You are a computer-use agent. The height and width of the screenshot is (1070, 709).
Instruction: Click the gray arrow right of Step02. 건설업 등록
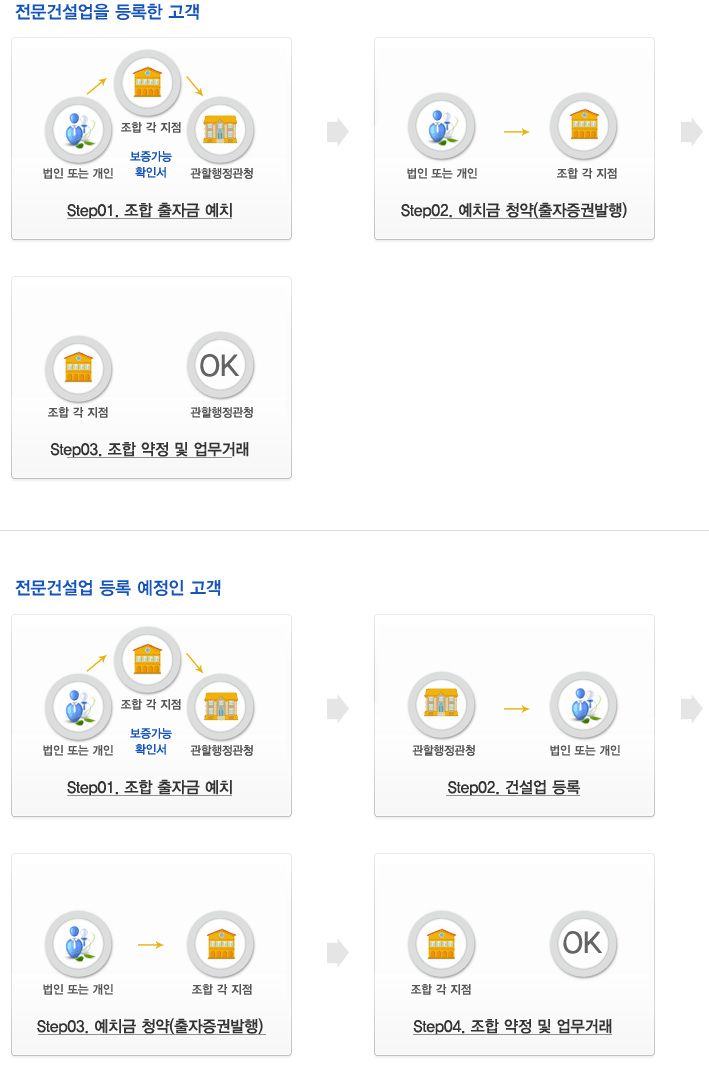coord(692,709)
